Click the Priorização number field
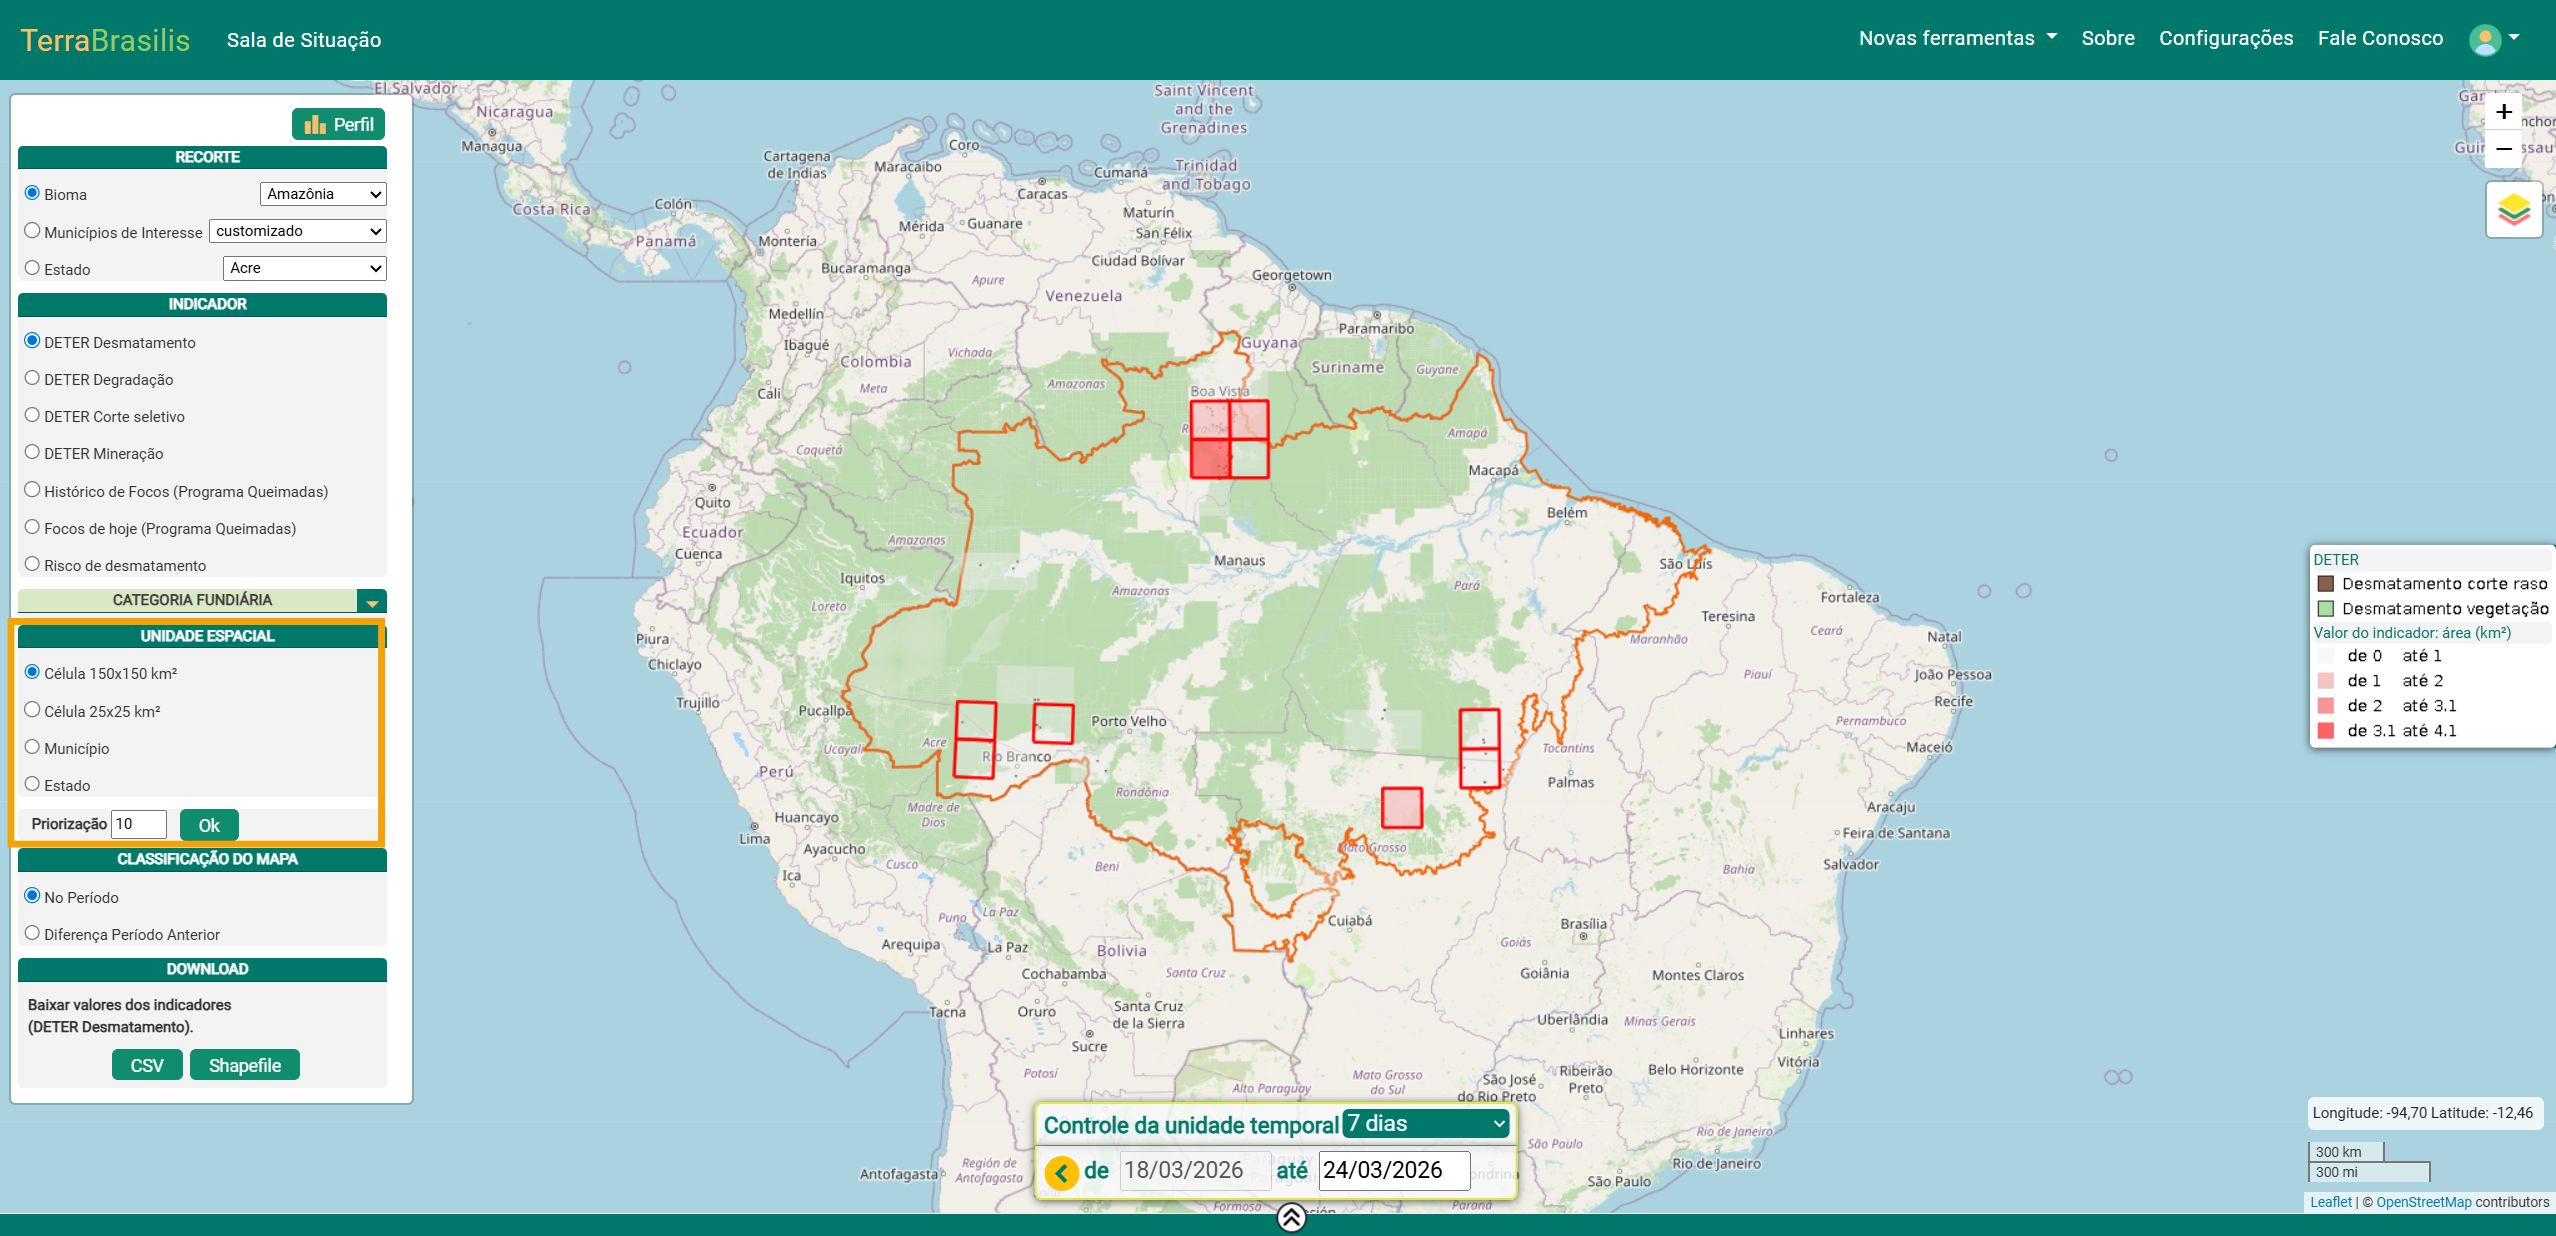The width and height of the screenshot is (2556, 1236). point(139,824)
